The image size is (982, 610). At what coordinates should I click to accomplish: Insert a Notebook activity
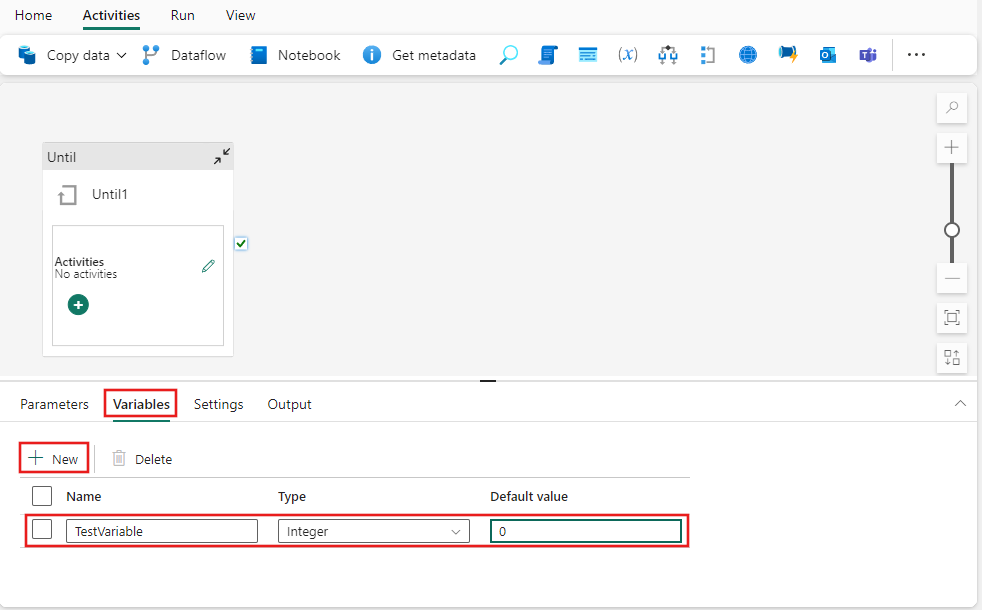pos(294,55)
